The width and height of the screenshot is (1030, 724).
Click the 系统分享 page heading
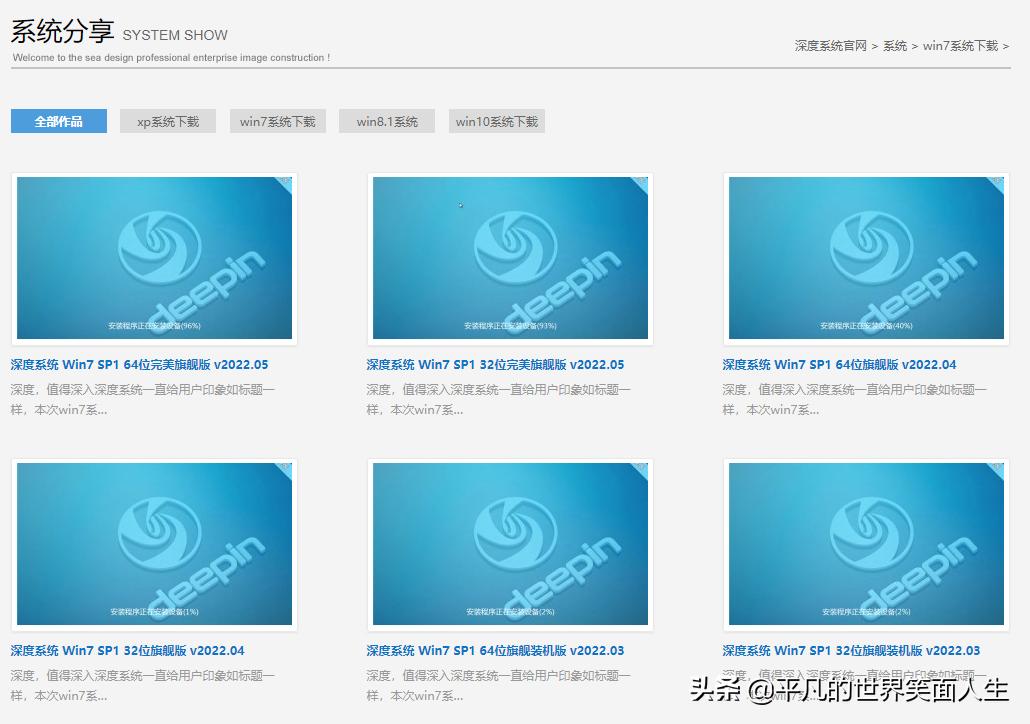pos(62,31)
